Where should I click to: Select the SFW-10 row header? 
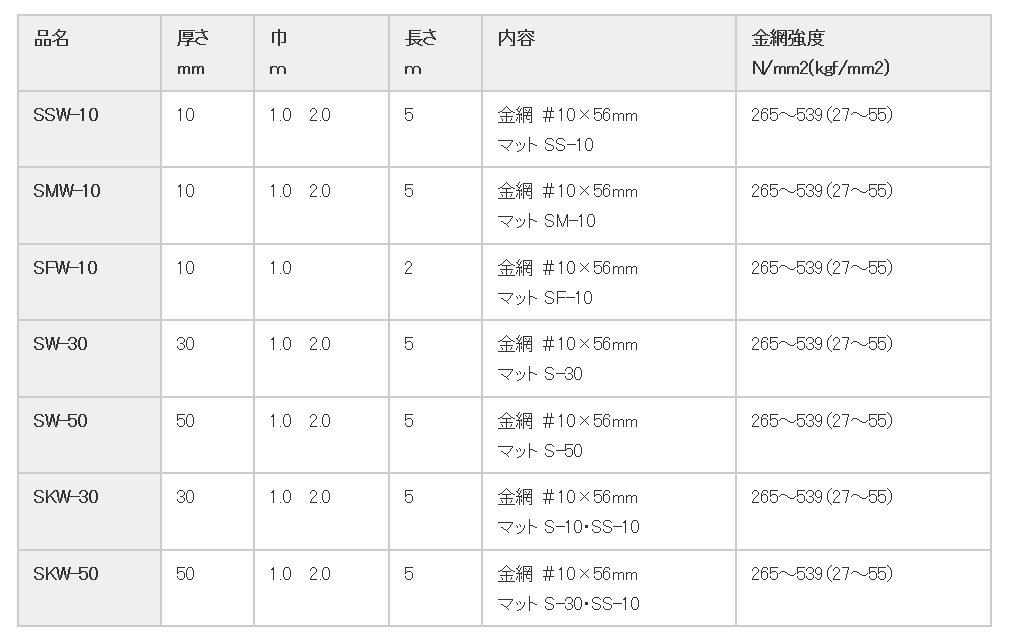pos(90,282)
